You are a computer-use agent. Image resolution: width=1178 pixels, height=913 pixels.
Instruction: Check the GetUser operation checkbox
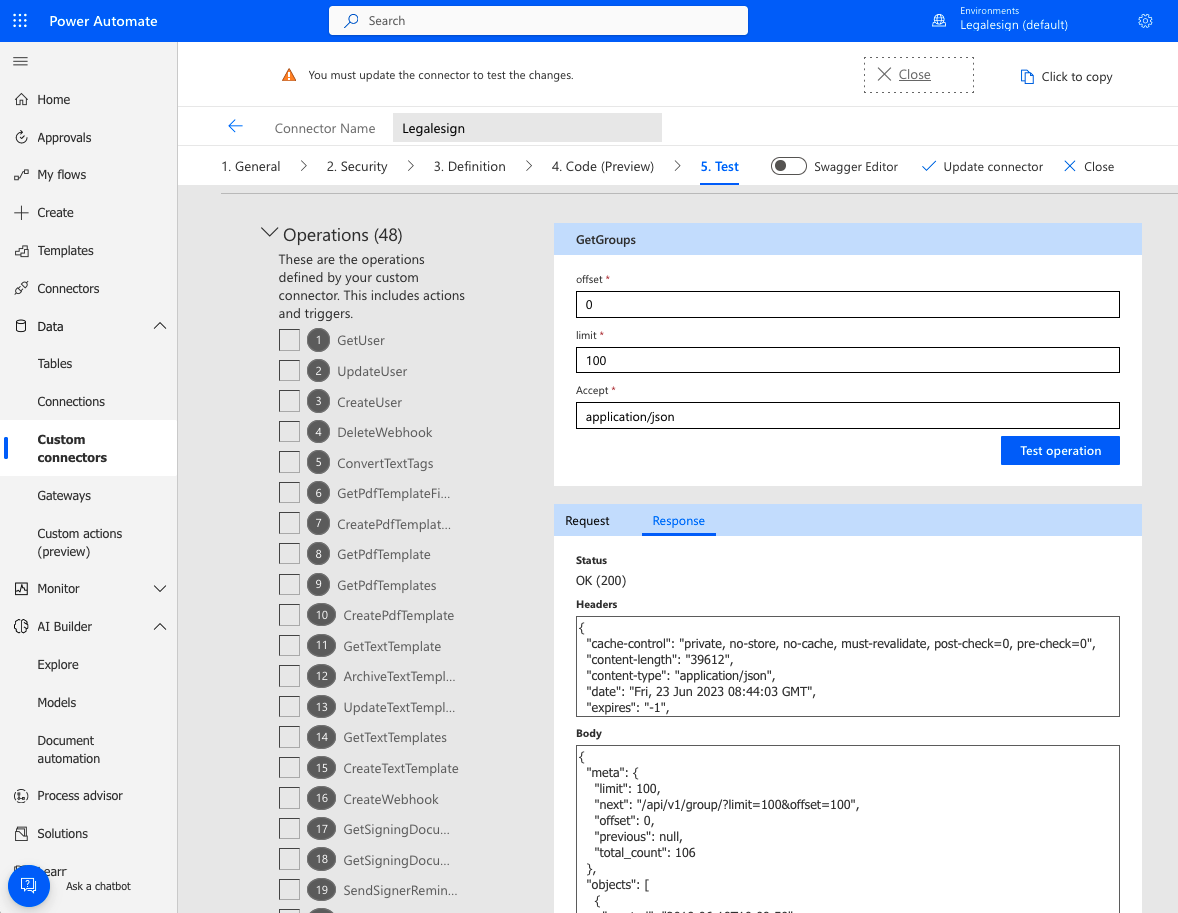point(289,340)
